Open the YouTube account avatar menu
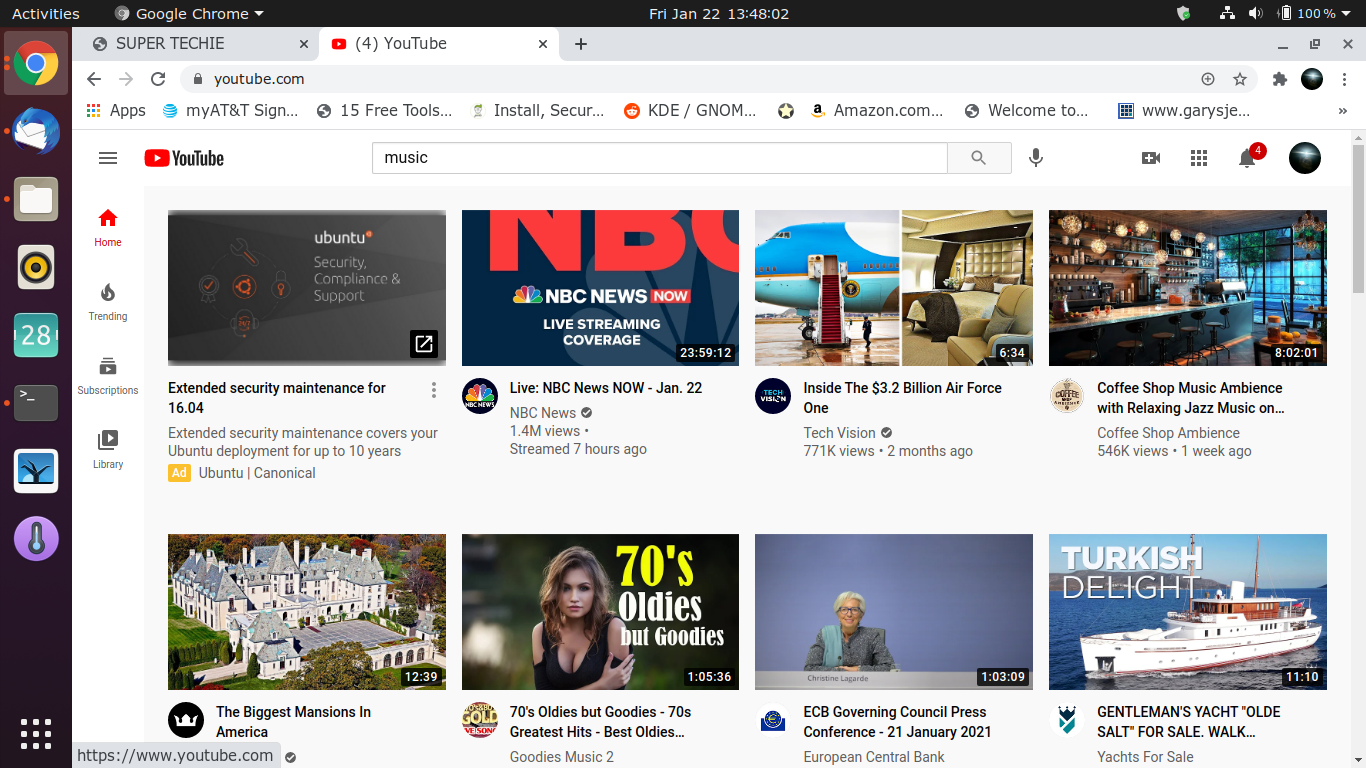The image size is (1366, 768). [x=1305, y=158]
